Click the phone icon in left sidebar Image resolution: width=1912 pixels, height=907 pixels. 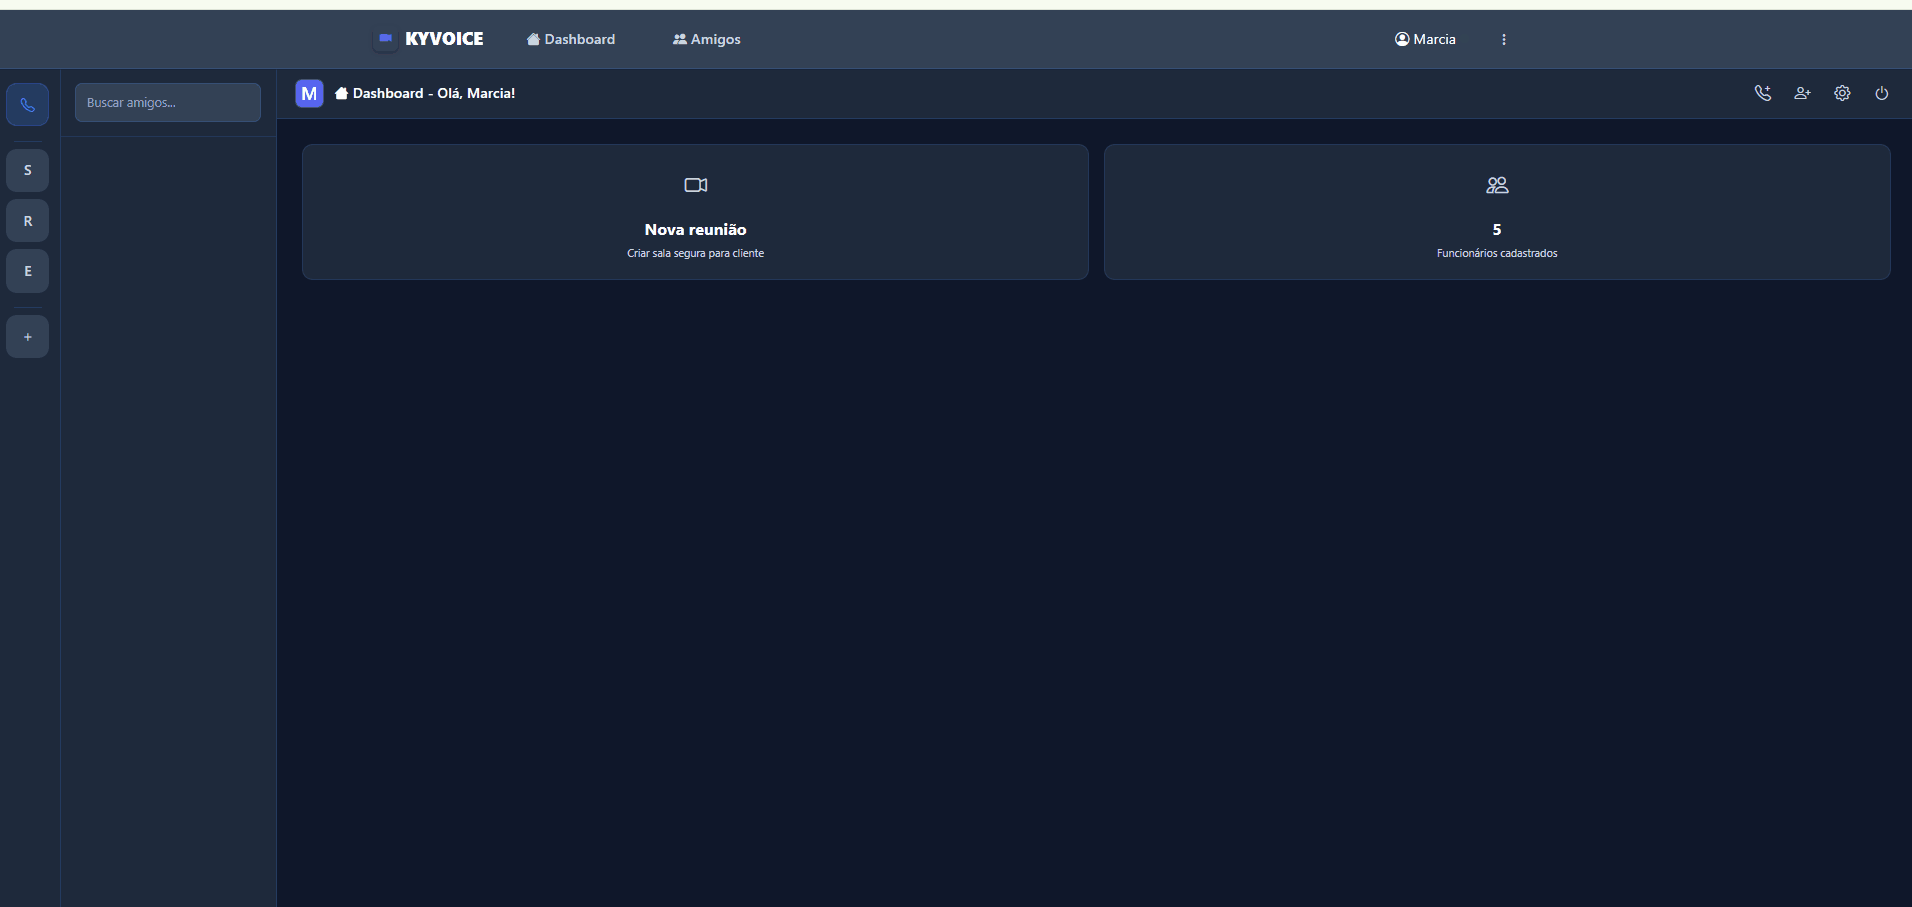coord(28,105)
